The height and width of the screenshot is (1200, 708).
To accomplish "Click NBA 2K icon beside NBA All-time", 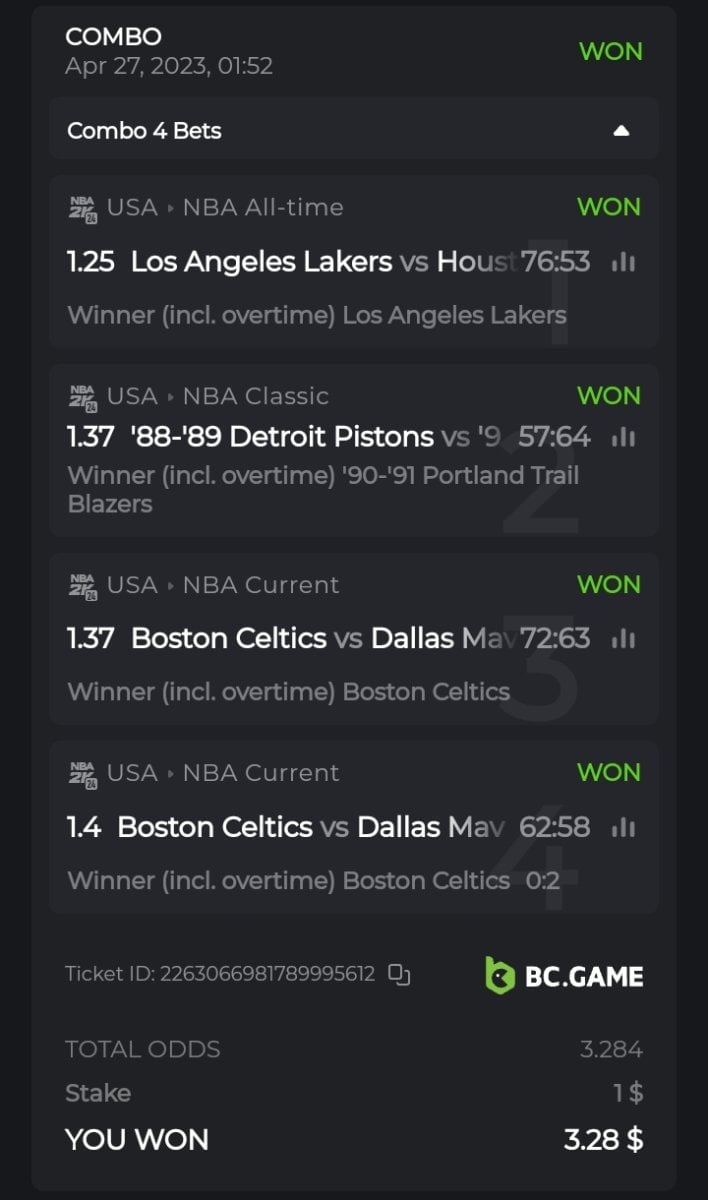I will point(83,208).
